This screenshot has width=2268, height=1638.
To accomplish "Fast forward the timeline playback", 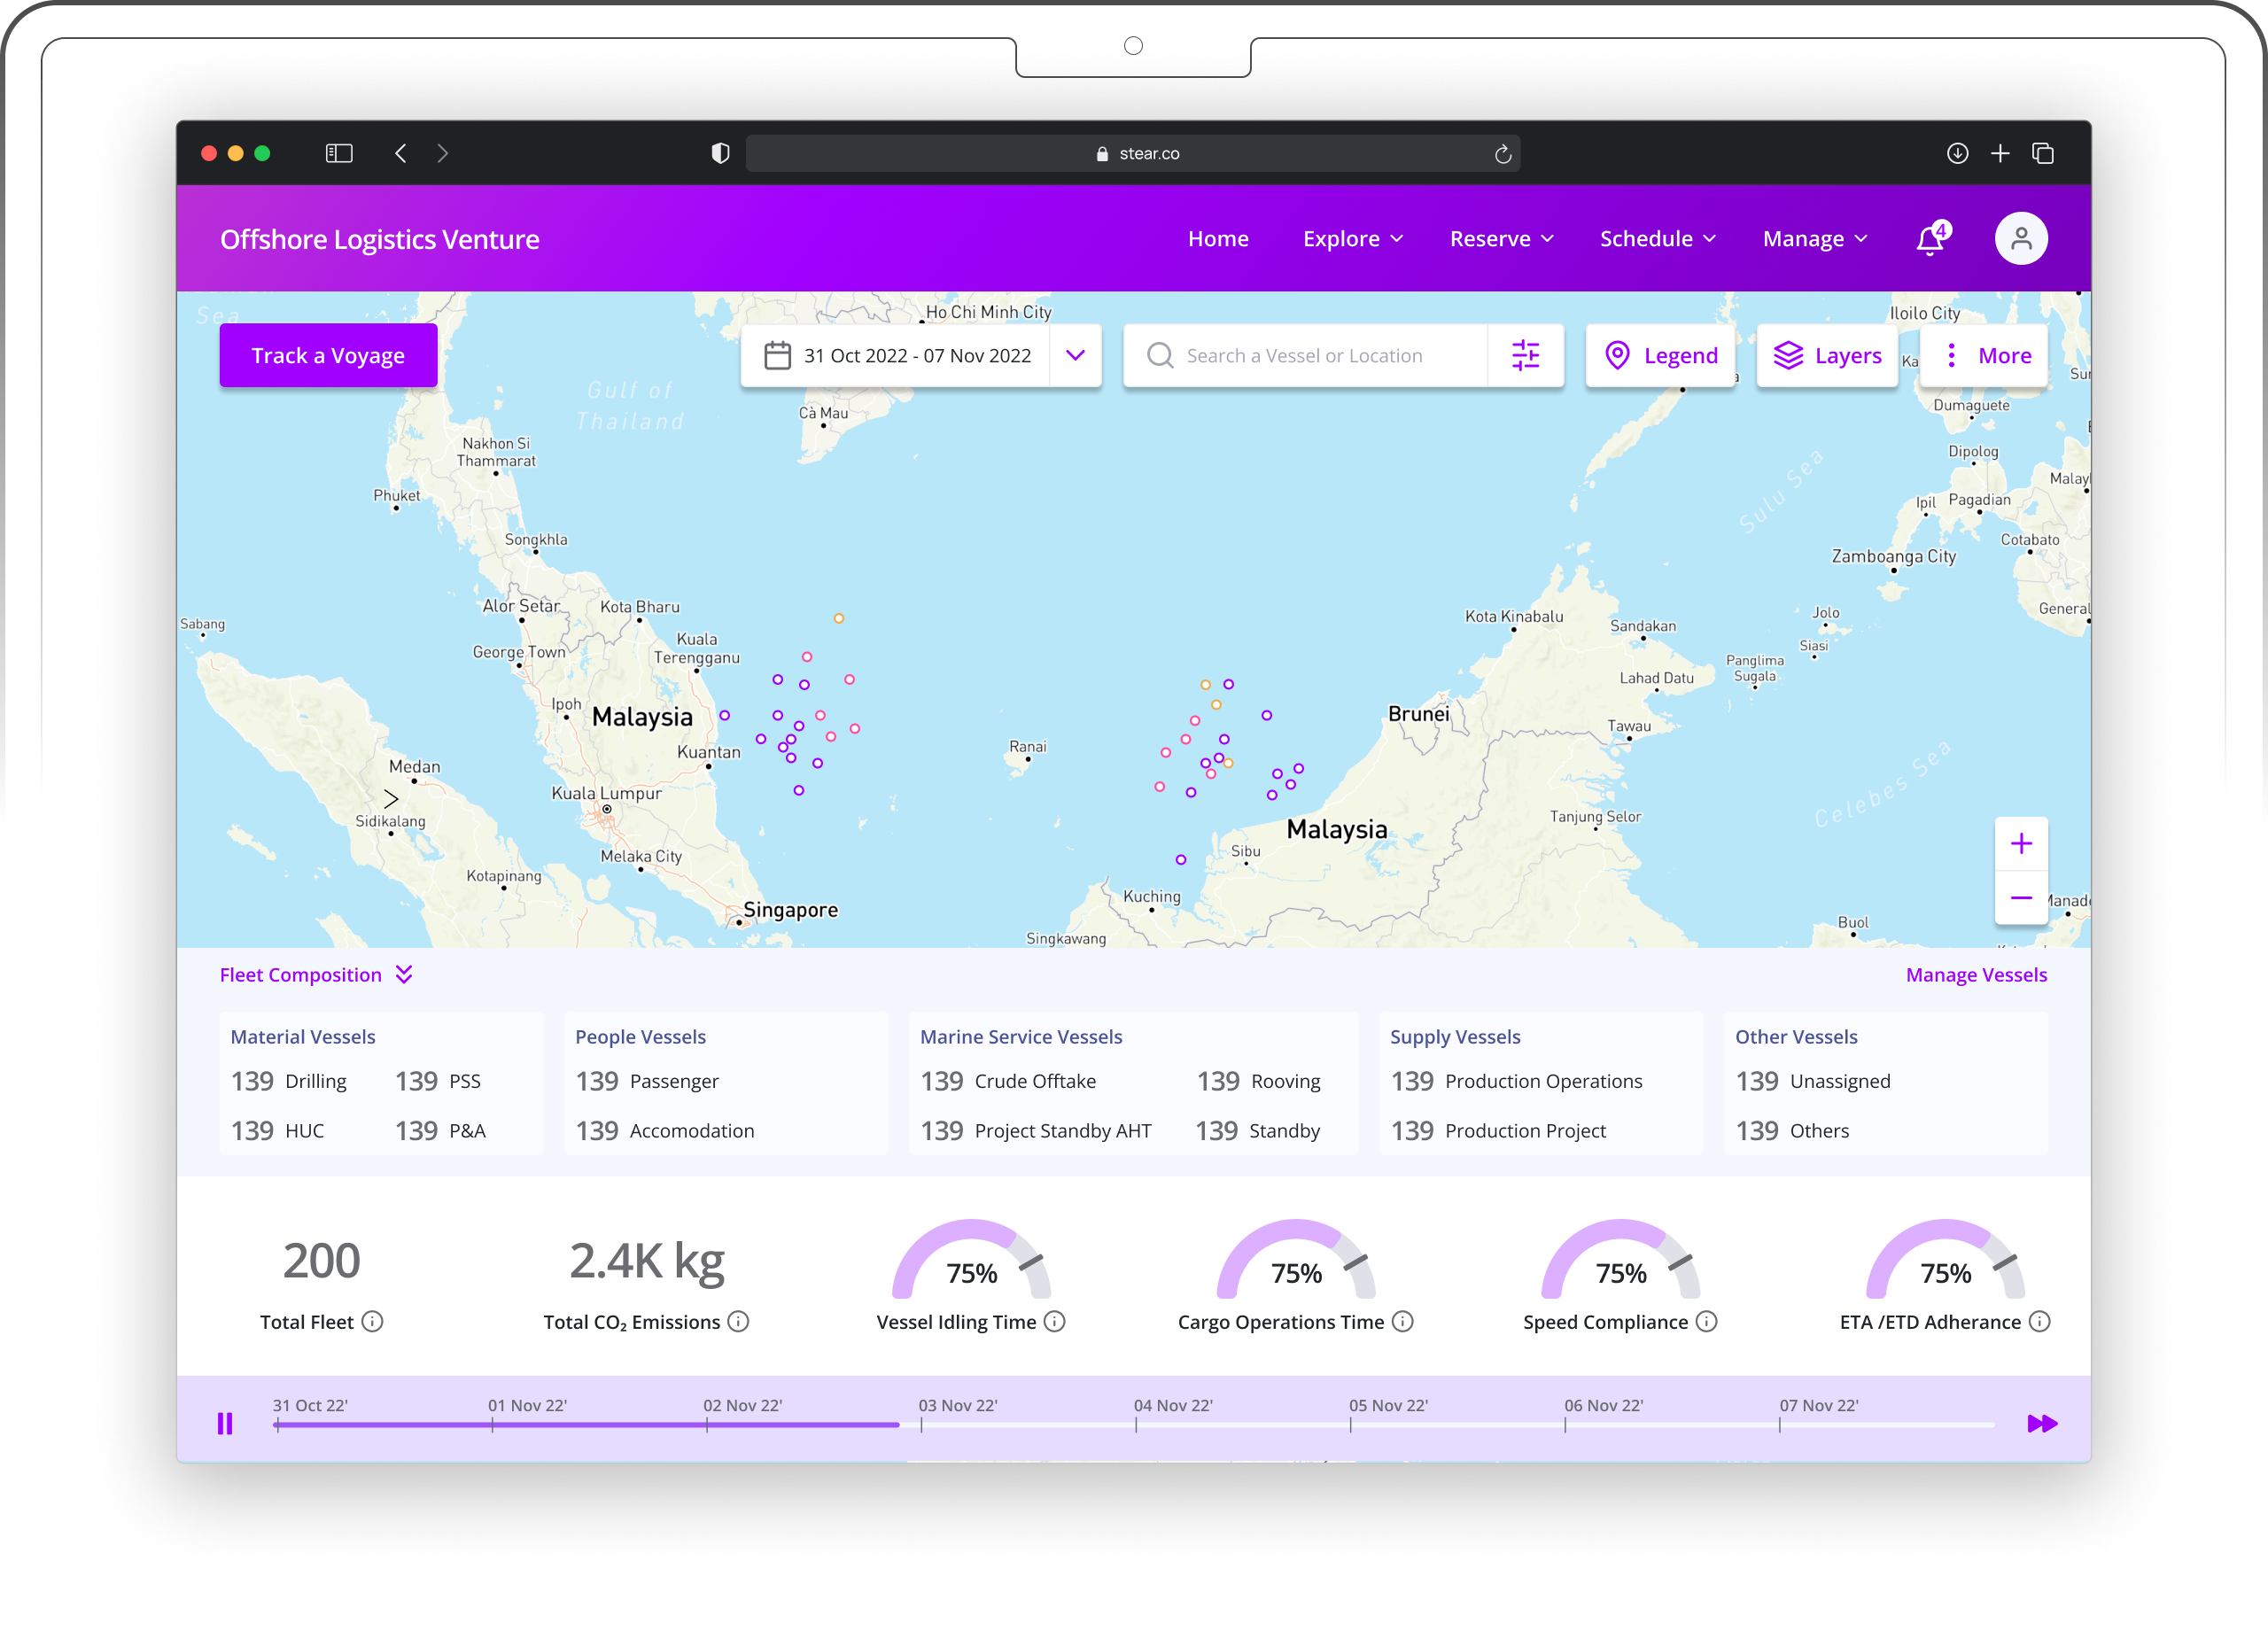I will pos(2041,1423).
